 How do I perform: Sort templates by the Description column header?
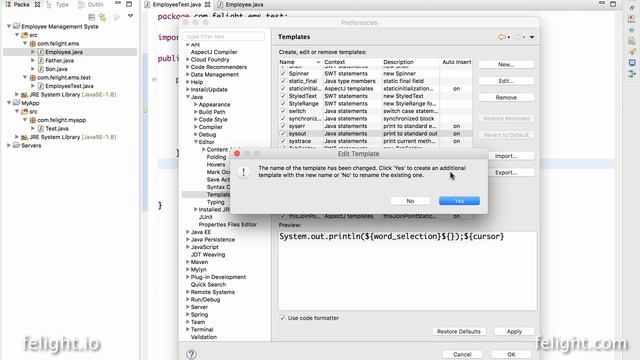click(x=410, y=62)
